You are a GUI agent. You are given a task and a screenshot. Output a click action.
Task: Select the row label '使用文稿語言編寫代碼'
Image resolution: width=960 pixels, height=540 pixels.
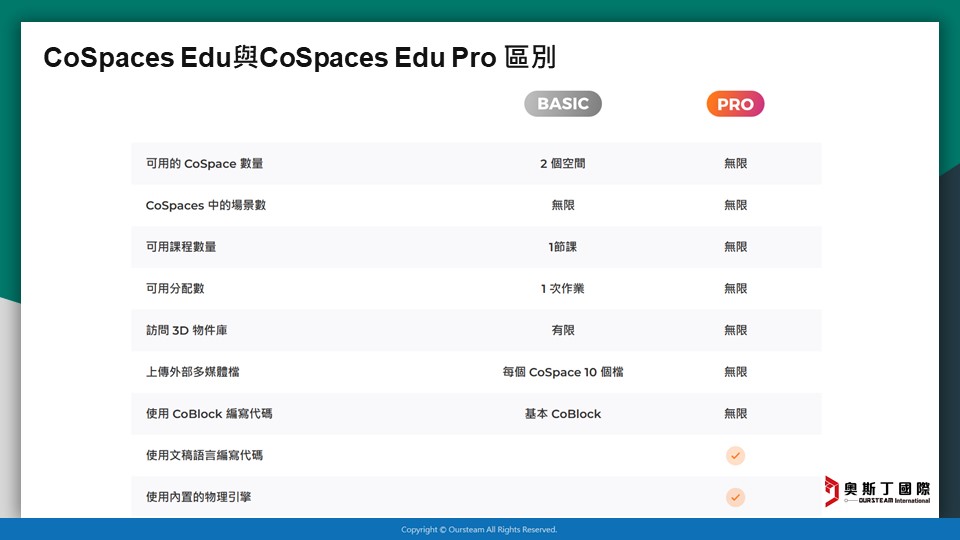204,455
